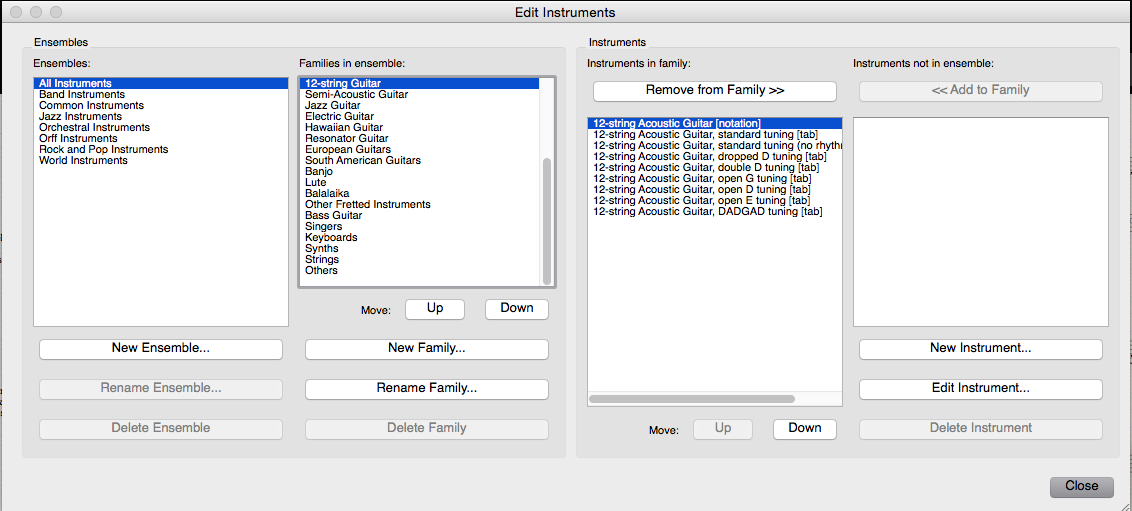
Task: Click the New Ensemble button
Action: pyautogui.click(x=161, y=349)
